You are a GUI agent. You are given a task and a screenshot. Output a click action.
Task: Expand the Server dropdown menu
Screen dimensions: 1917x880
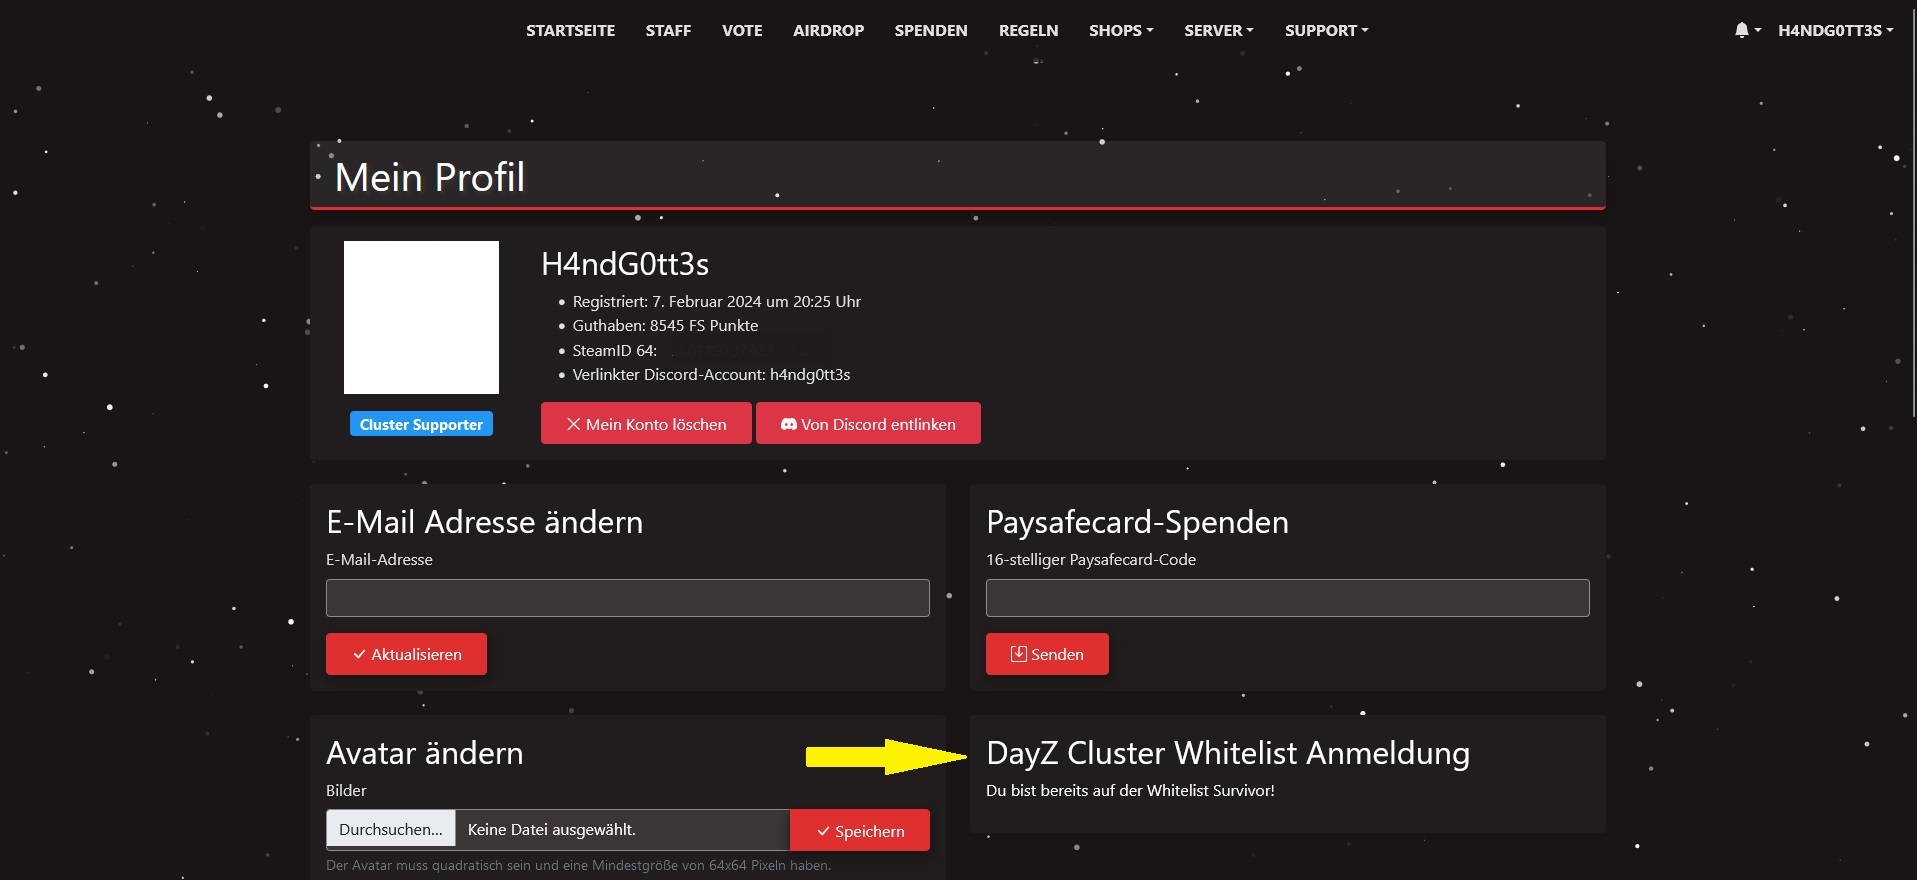[1219, 30]
